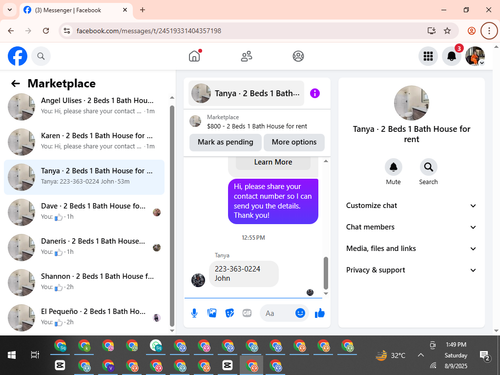
Task: Reload the page
Action: click(46, 31)
